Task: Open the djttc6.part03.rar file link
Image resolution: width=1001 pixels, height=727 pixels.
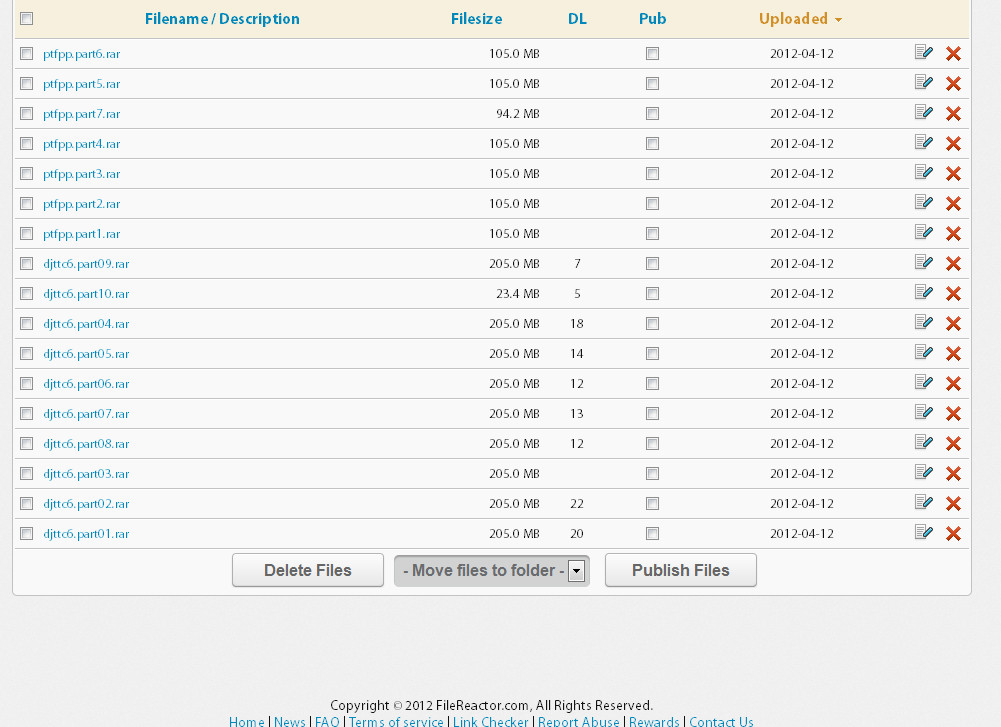Action: pyautogui.click(x=86, y=474)
